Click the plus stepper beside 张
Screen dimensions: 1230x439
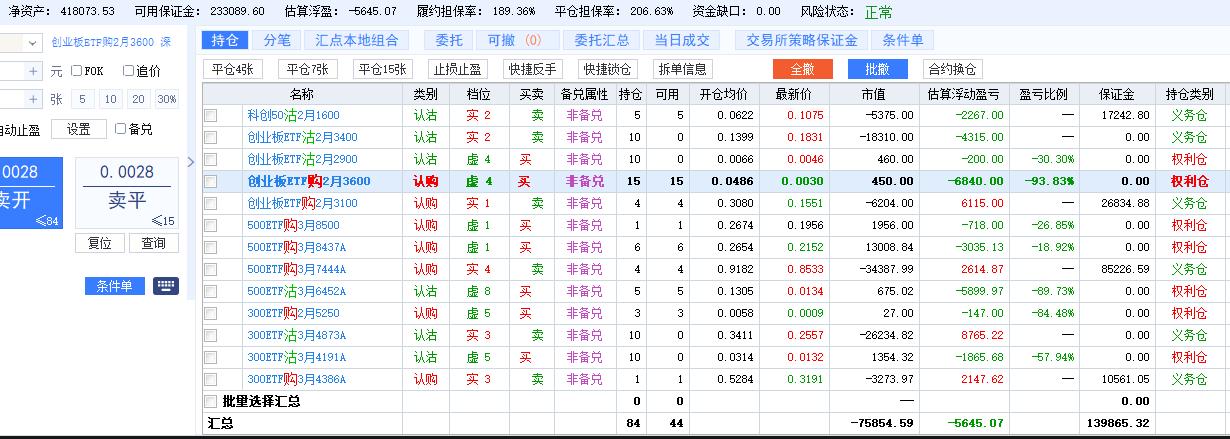33,99
